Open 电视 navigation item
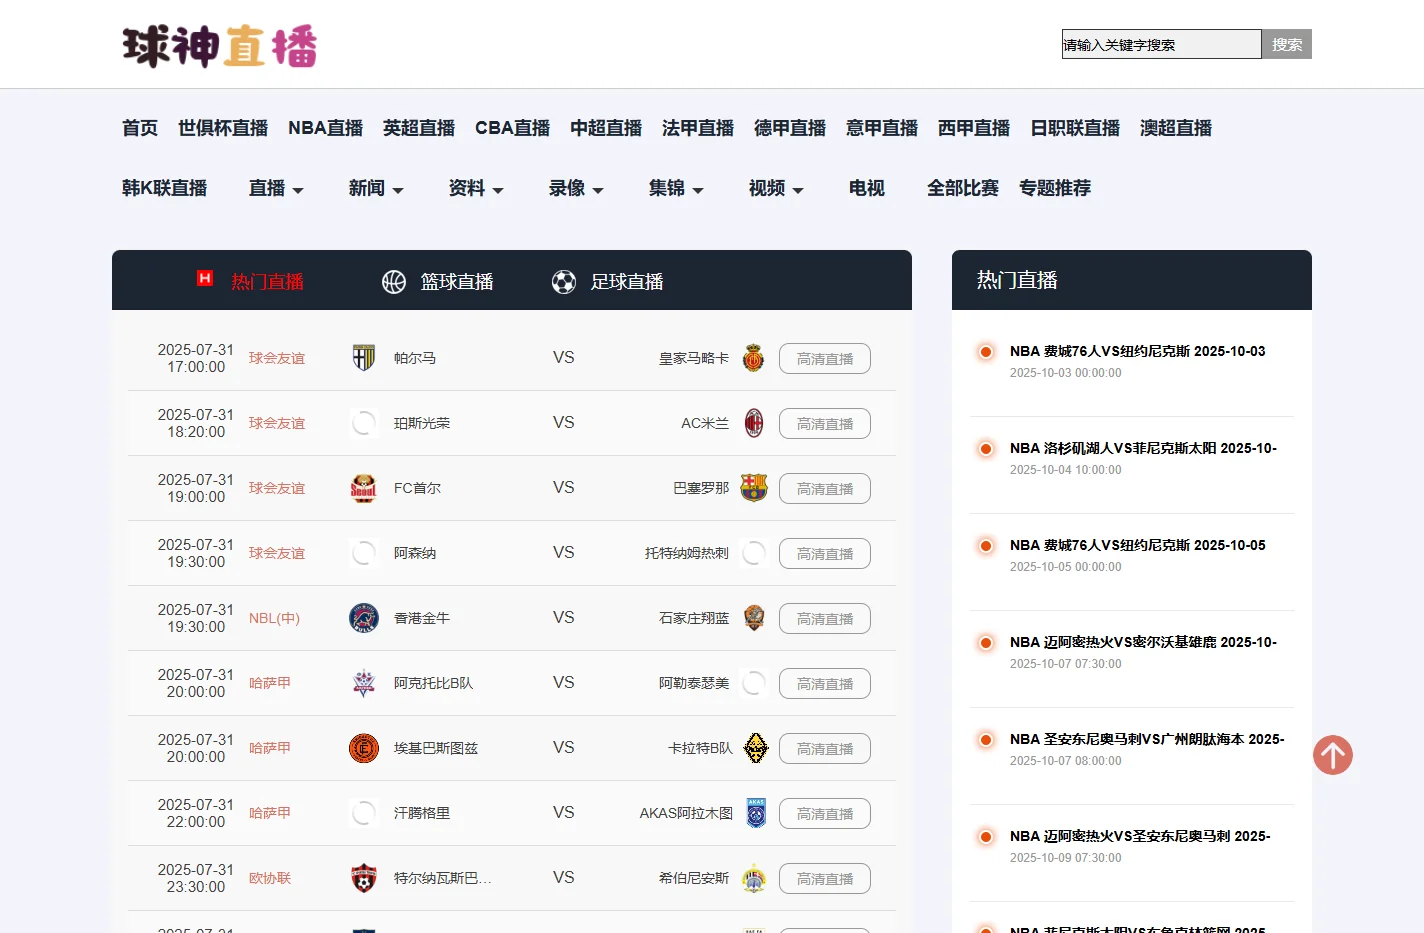Screen dimensions: 1424x933 point(867,188)
